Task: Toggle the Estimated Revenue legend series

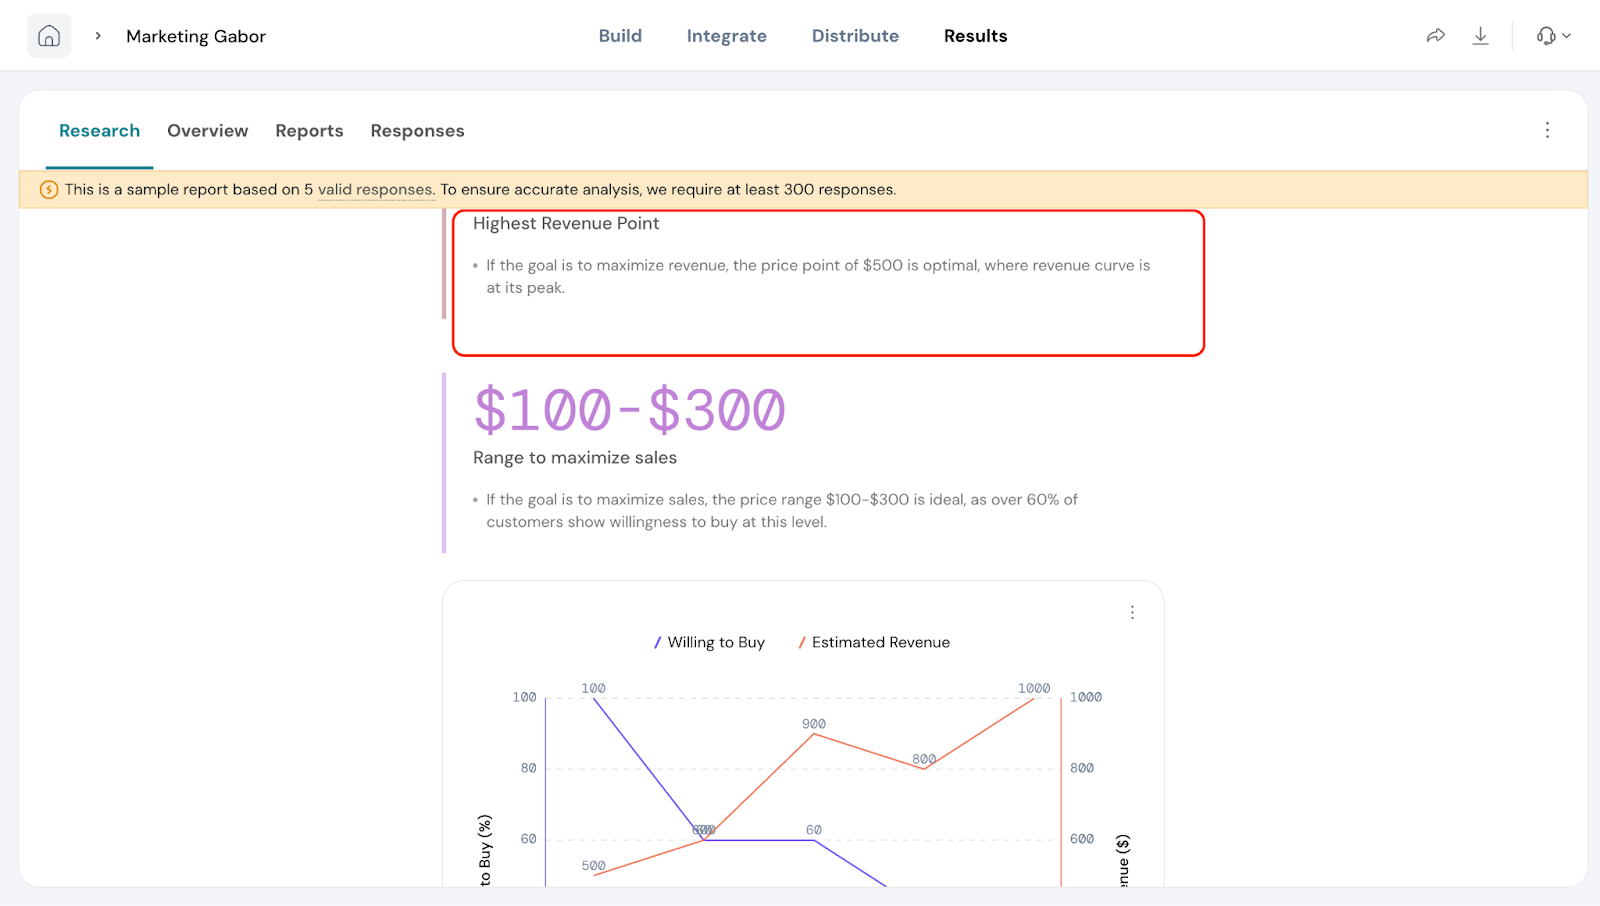Action: tap(874, 642)
